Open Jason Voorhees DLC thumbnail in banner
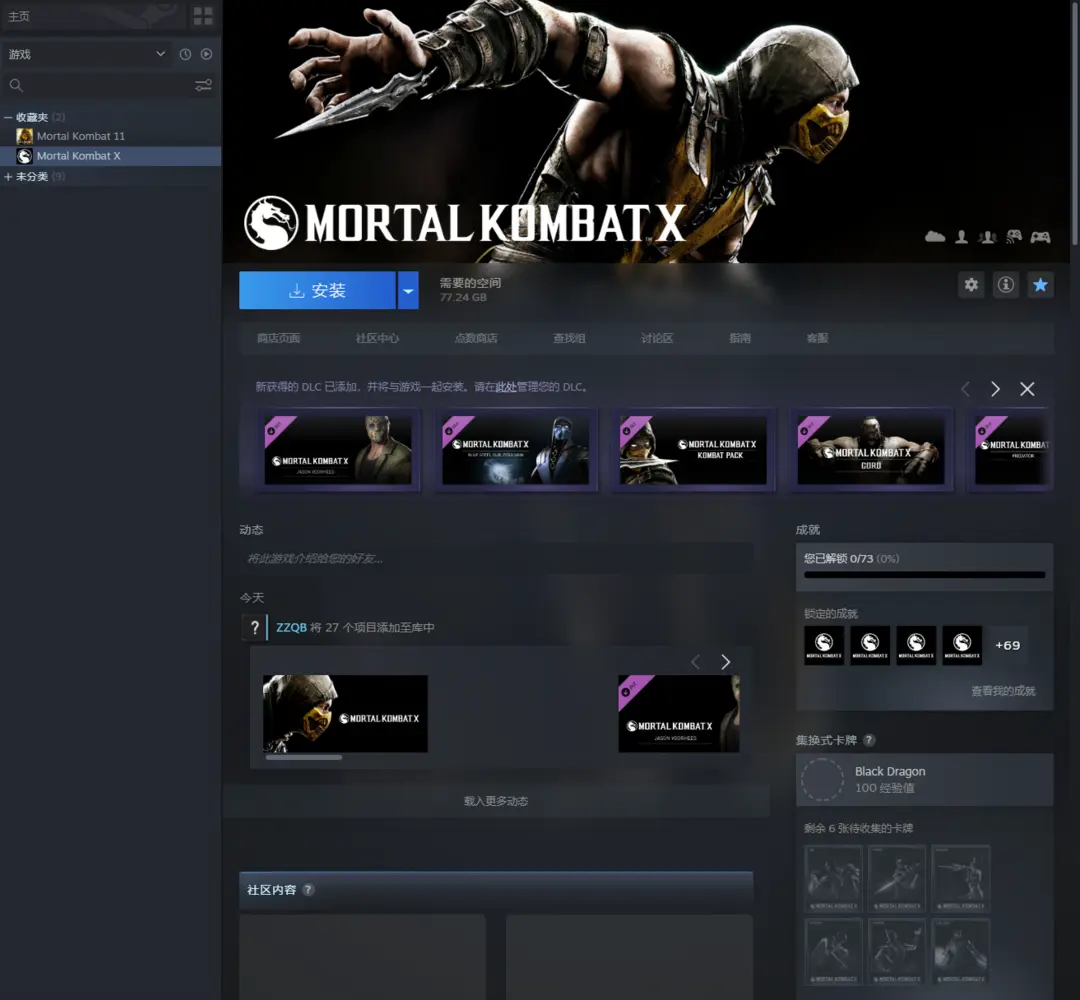This screenshot has height=1000, width=1080. pos(338,450)
